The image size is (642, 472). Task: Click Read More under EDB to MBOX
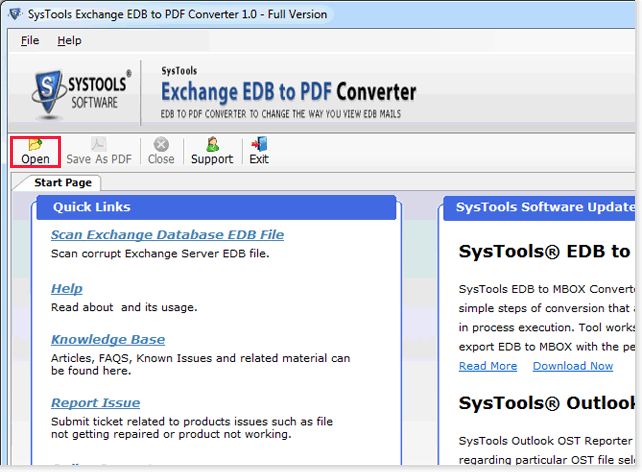tap(488, 366)
